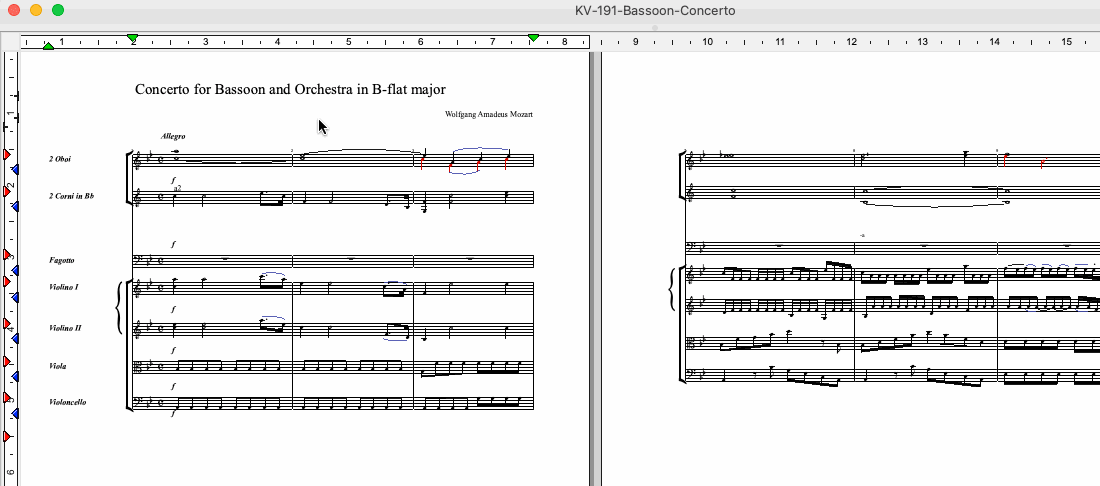Select the red ruler marker beside 2 Corni in Bb
1100x486 pixels.
(7, 191)
